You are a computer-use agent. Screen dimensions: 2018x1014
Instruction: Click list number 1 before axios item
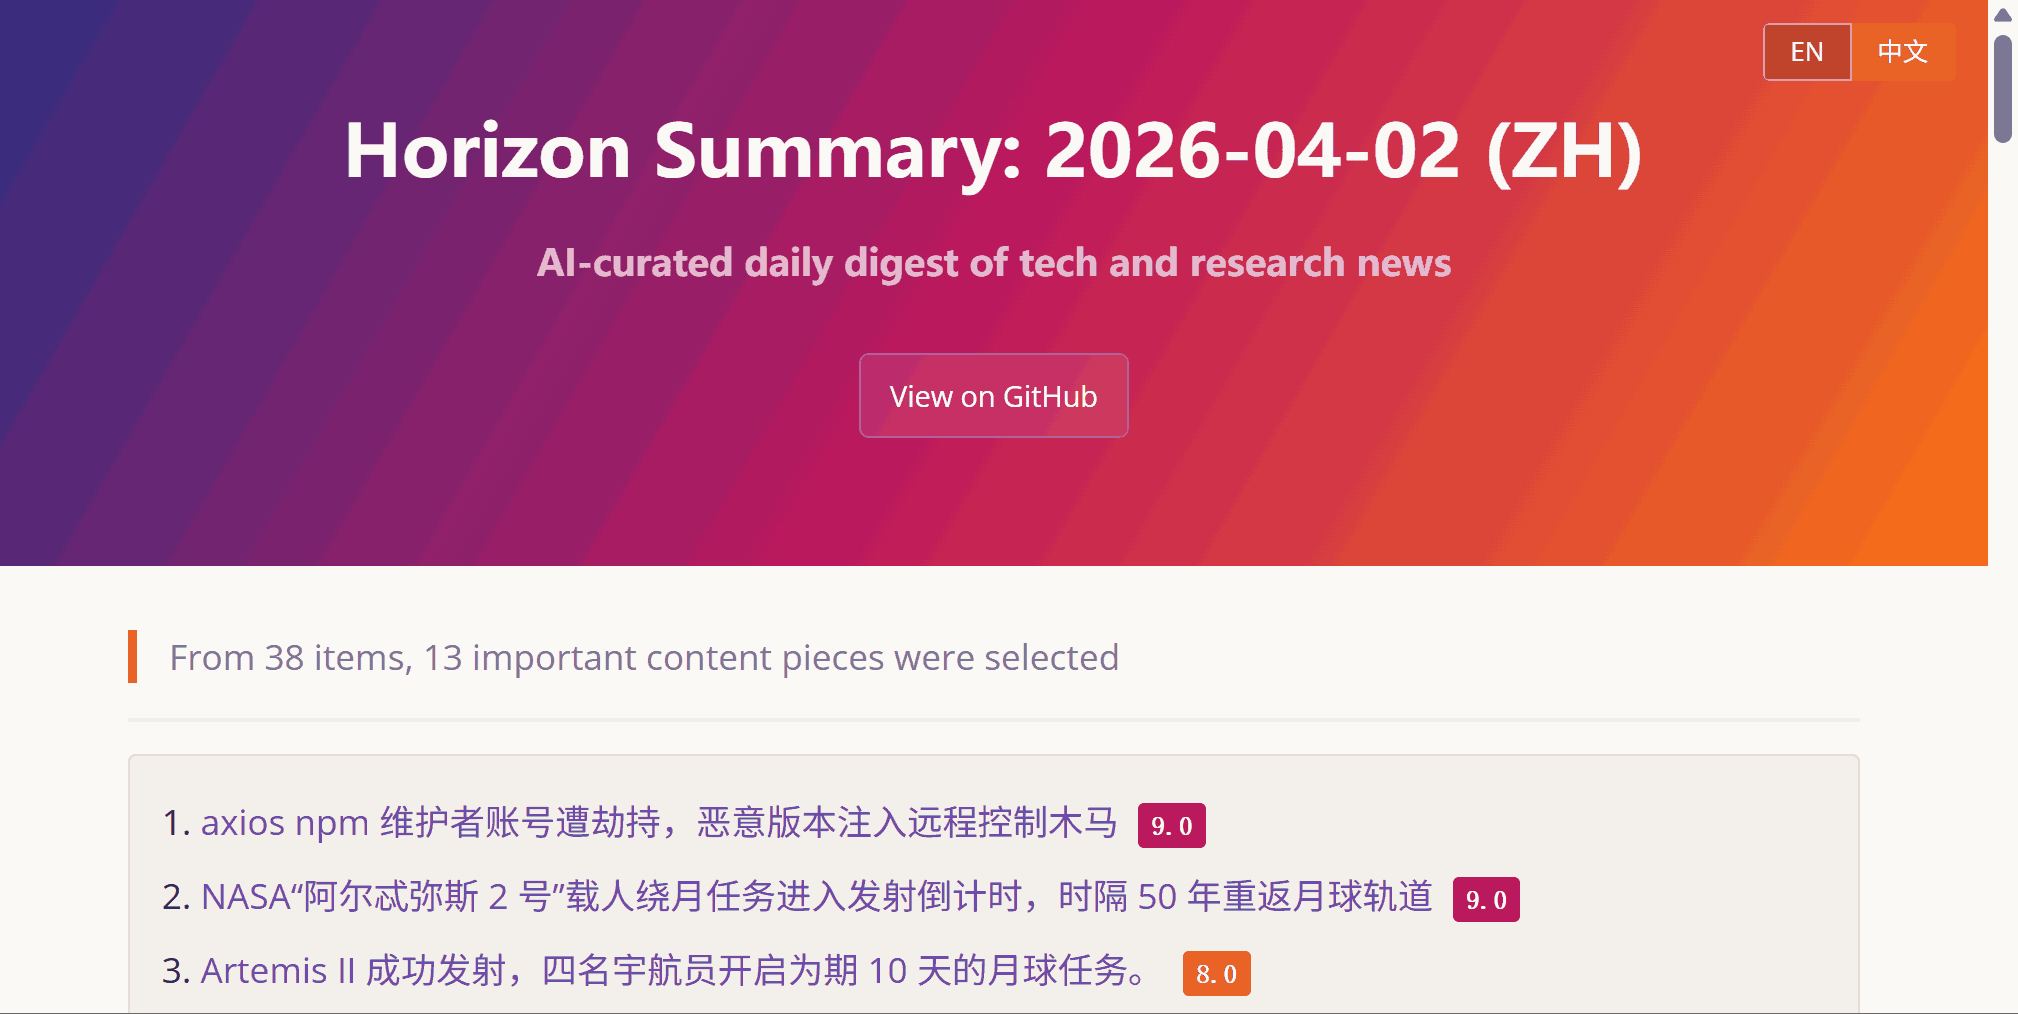pyautogui.click(x=175, y=823)
